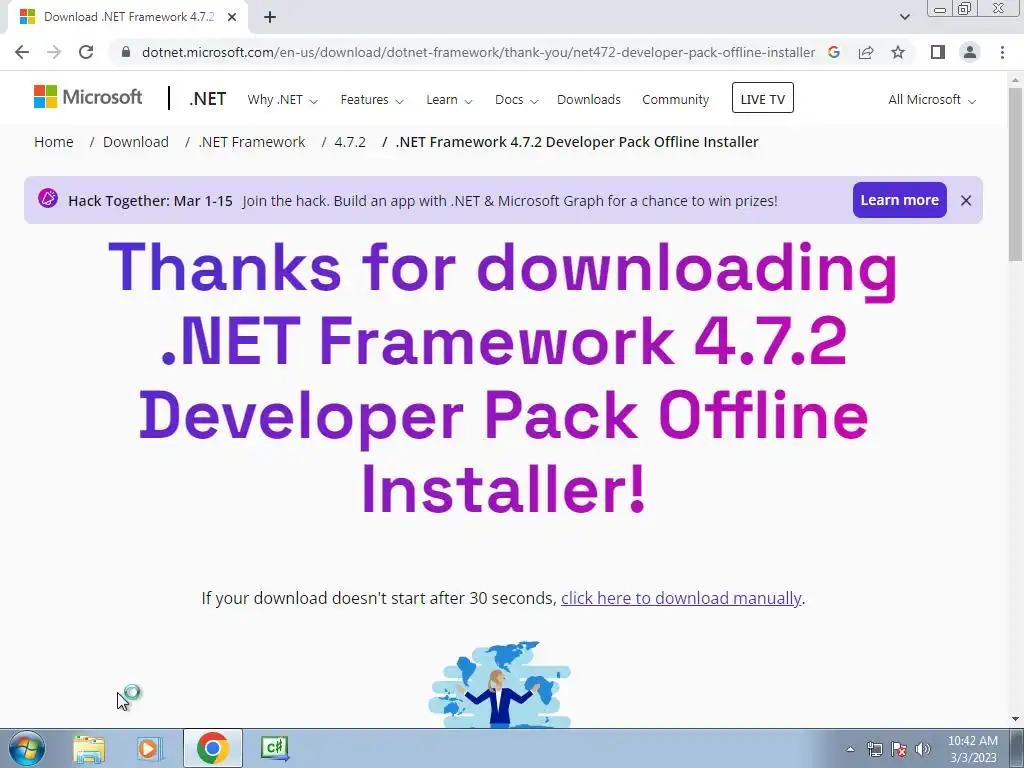Image resolution: width=1024 pixels, height=768 pixels.
Task: Click the page vertical scrollbar thumb
Action: pos(1016,174)
